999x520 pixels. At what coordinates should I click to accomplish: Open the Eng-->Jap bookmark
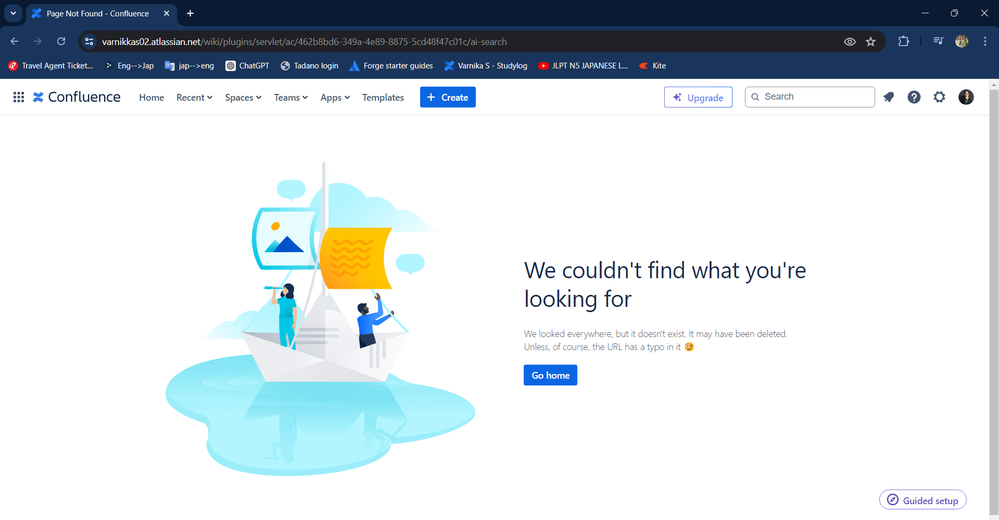(129, 66)
